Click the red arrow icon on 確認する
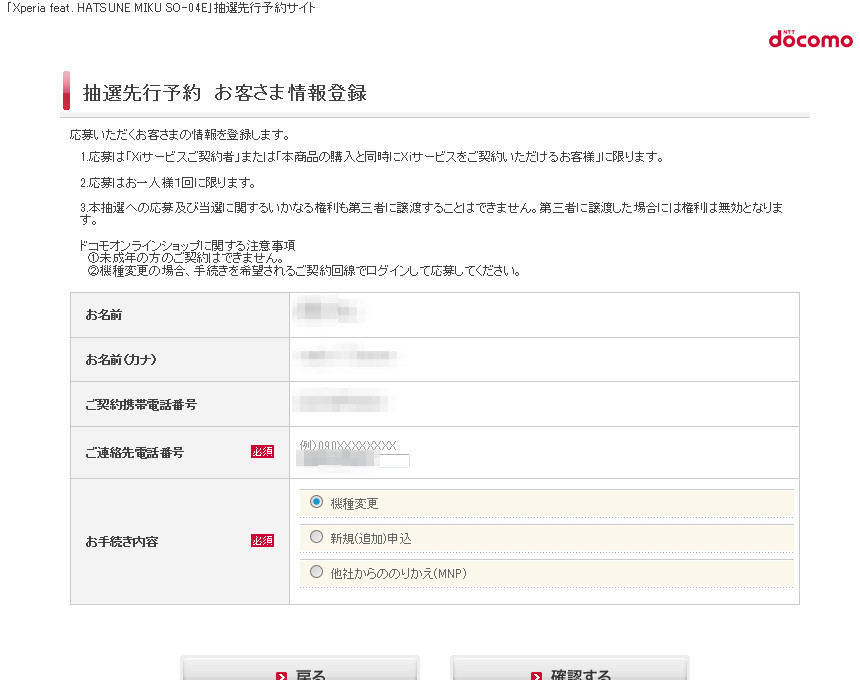This screenshot has height=680, width=860. (x=536, y=676)
